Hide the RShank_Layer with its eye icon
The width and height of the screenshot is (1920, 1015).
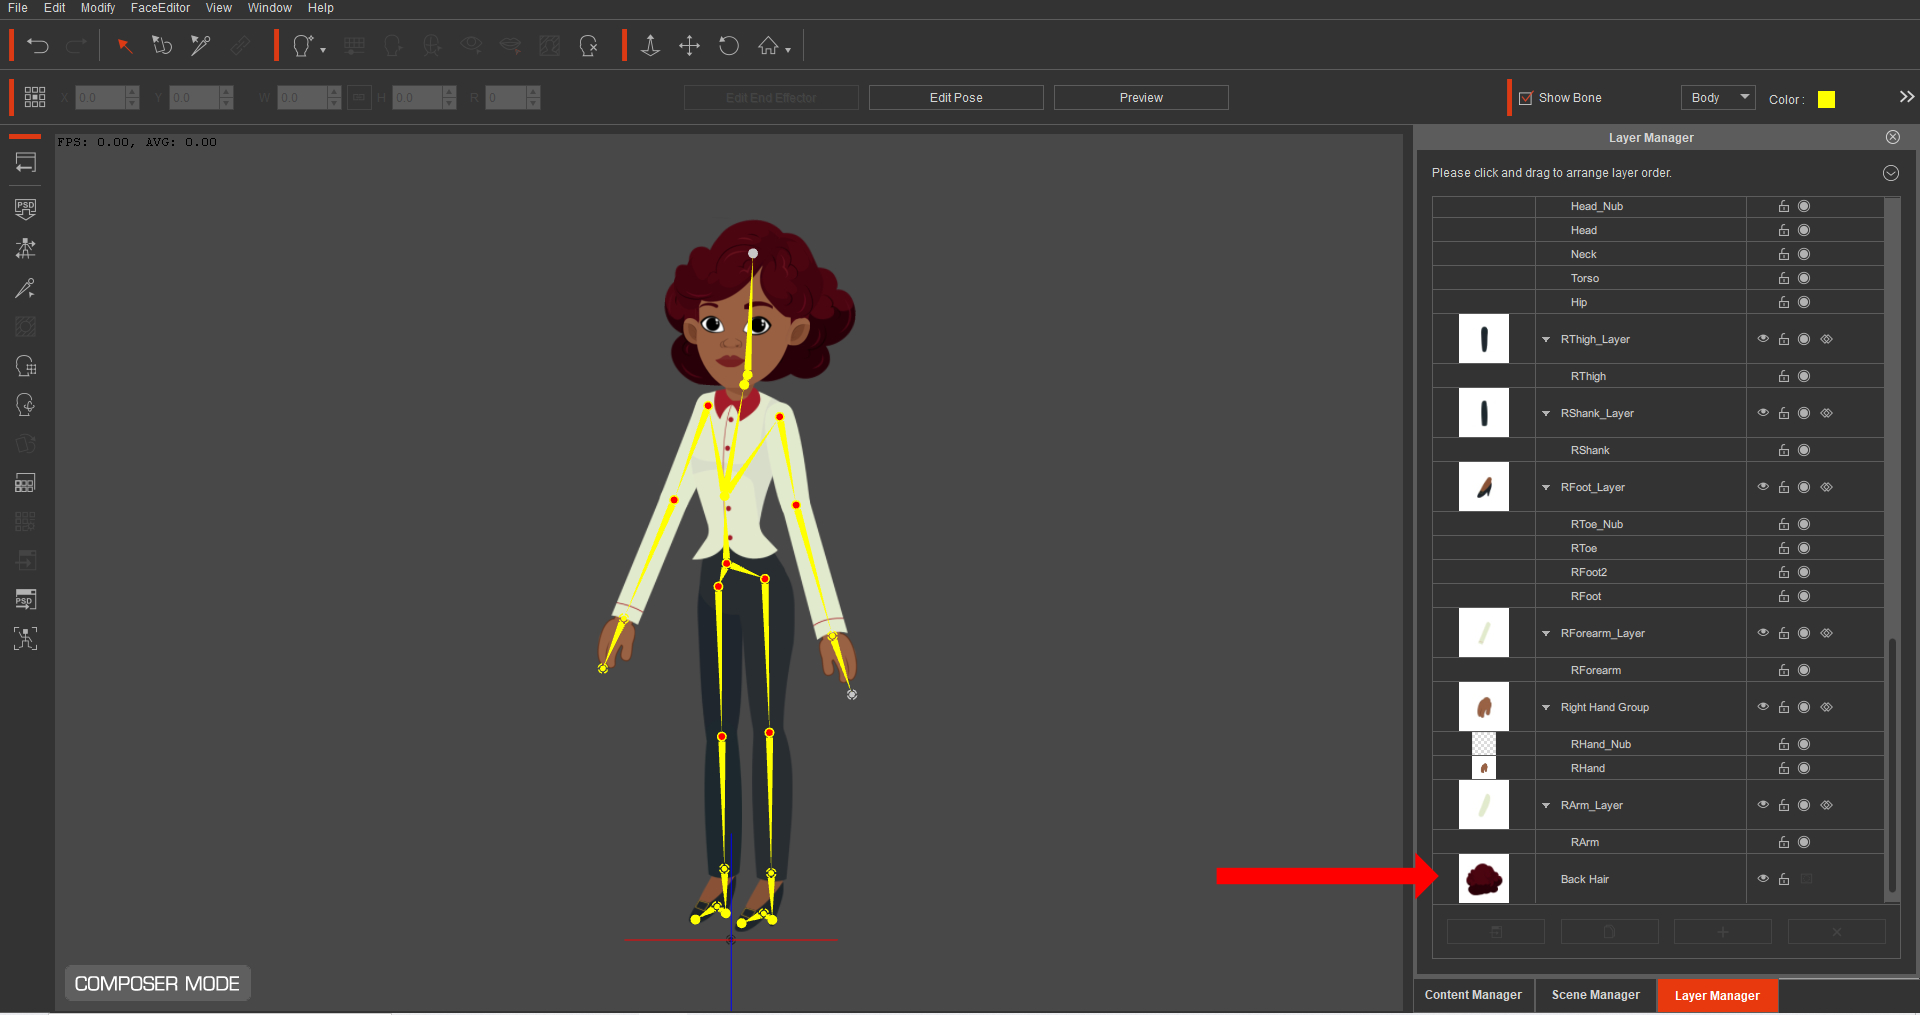[1763, 413]
